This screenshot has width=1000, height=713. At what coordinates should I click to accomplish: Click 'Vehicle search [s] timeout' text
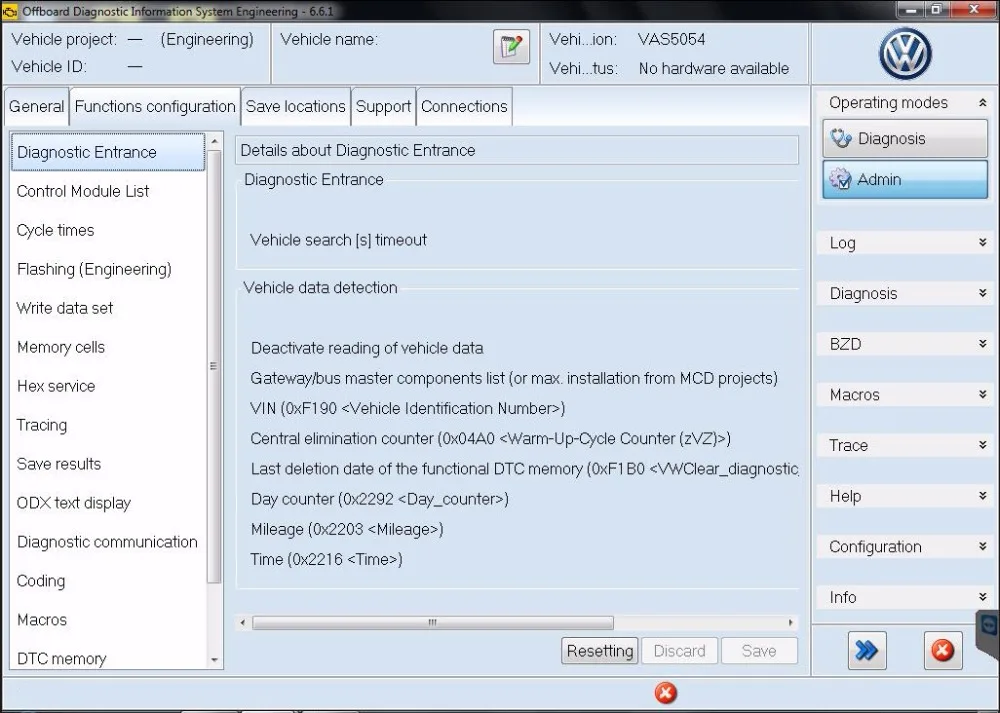(x=338, y=240)
